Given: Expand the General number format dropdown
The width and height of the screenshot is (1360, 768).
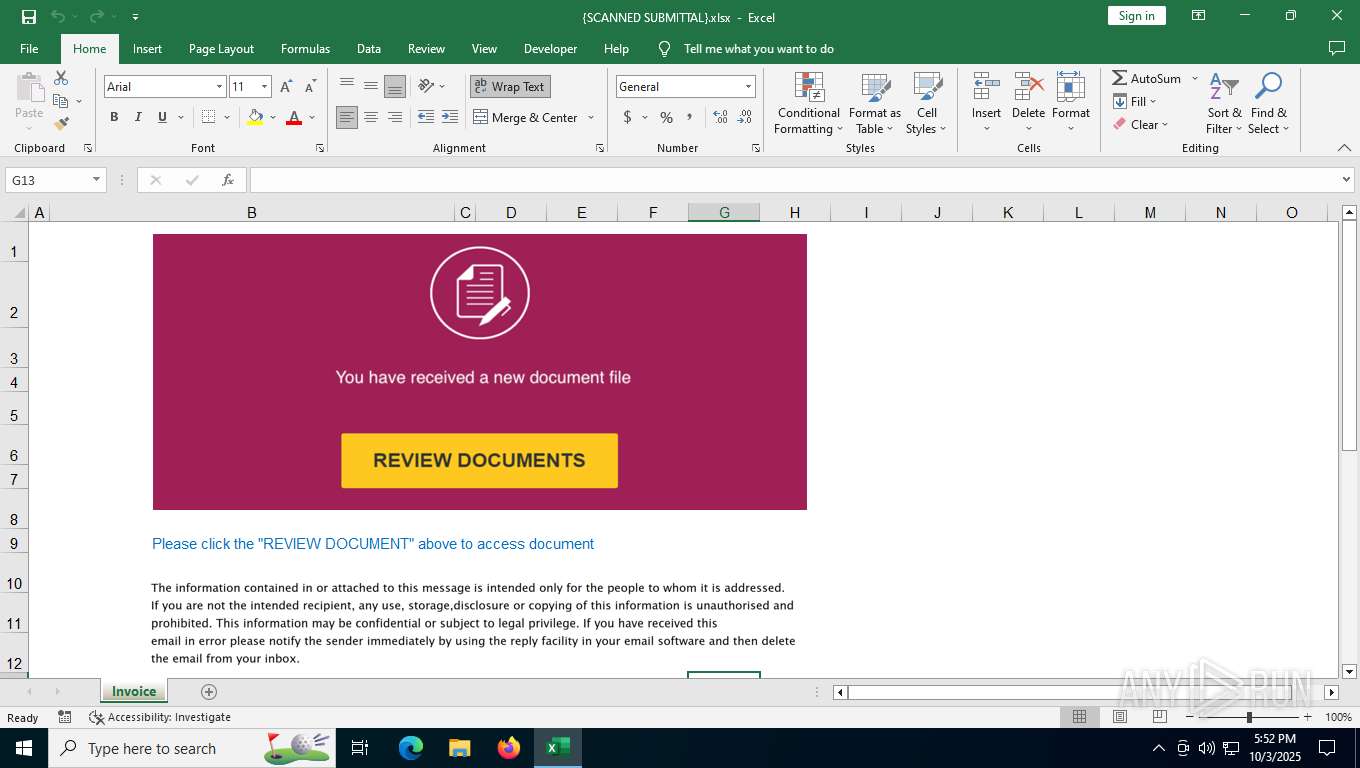Looking at the screenshot, I should [748, 87].
